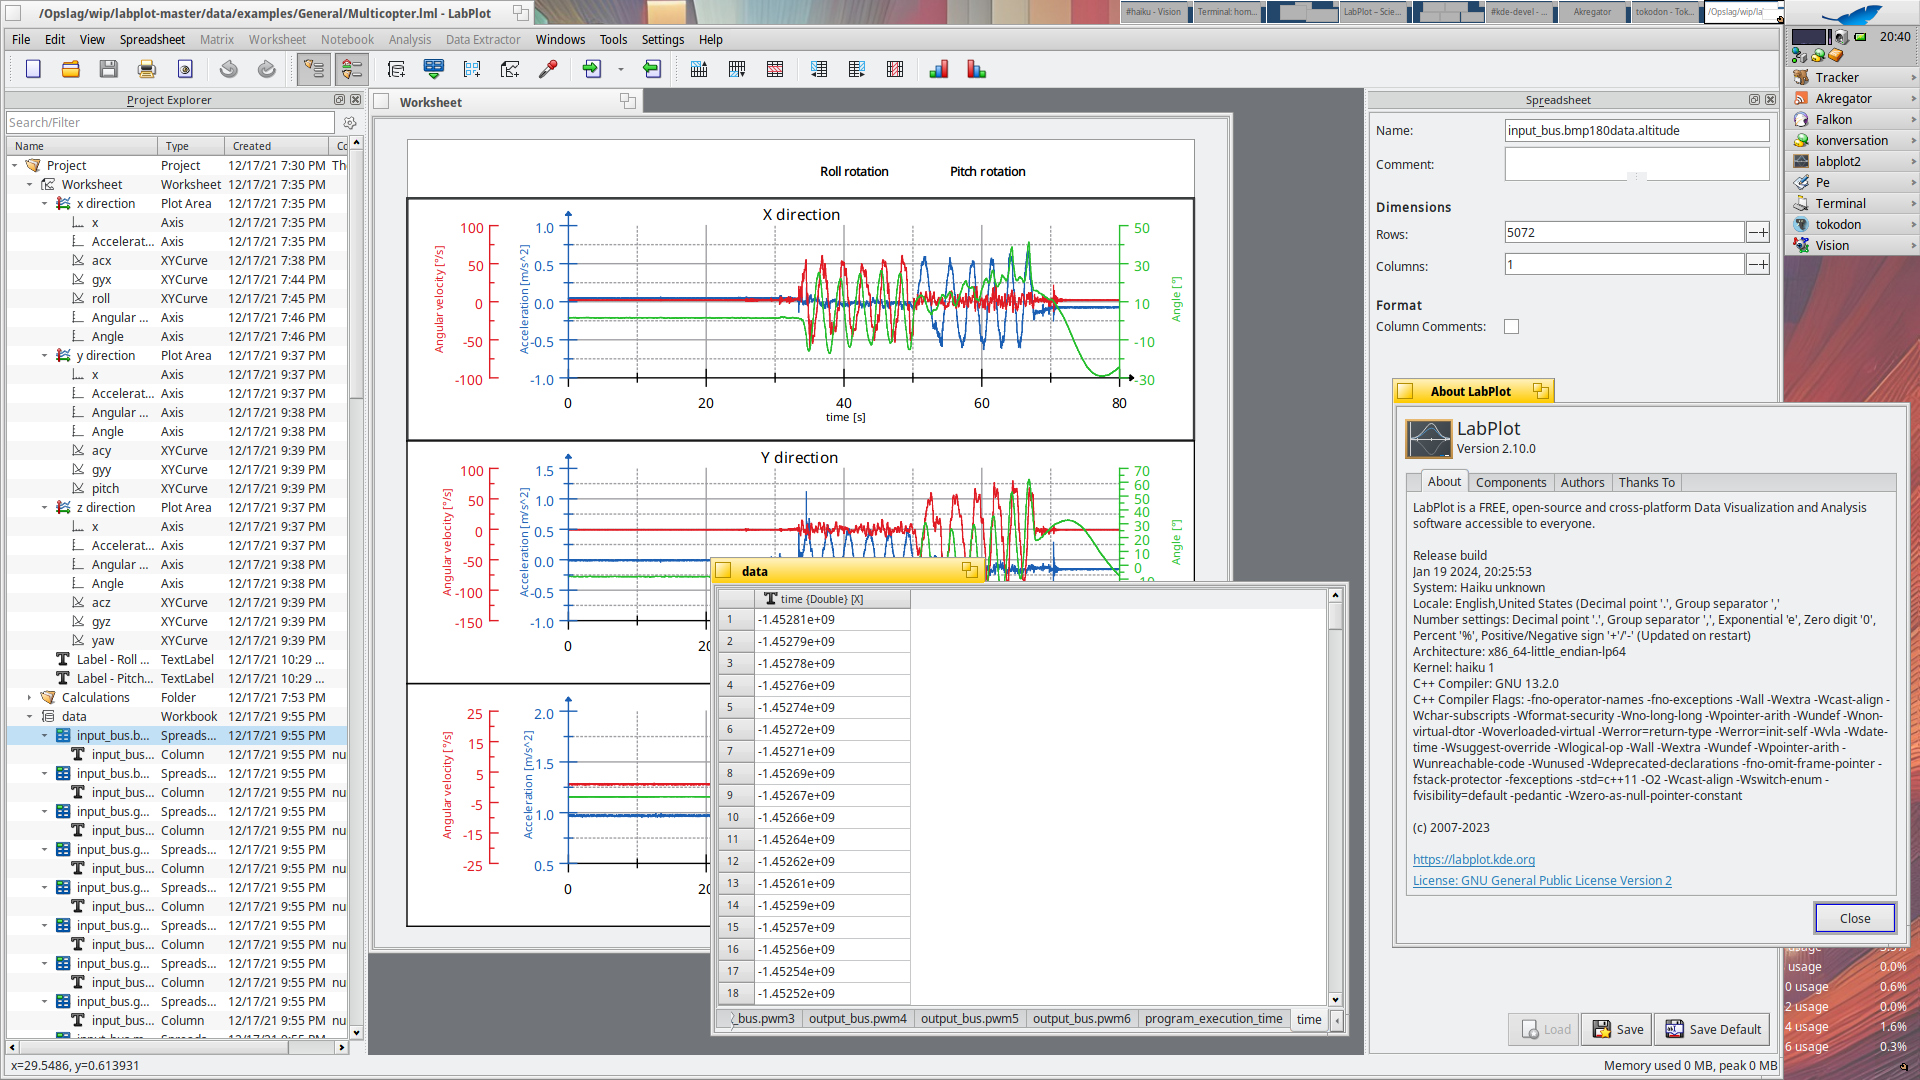The image size is (1920, 1080).
Task: Close the About LabPlot dialog with Close button
Action: point(1855,919)
